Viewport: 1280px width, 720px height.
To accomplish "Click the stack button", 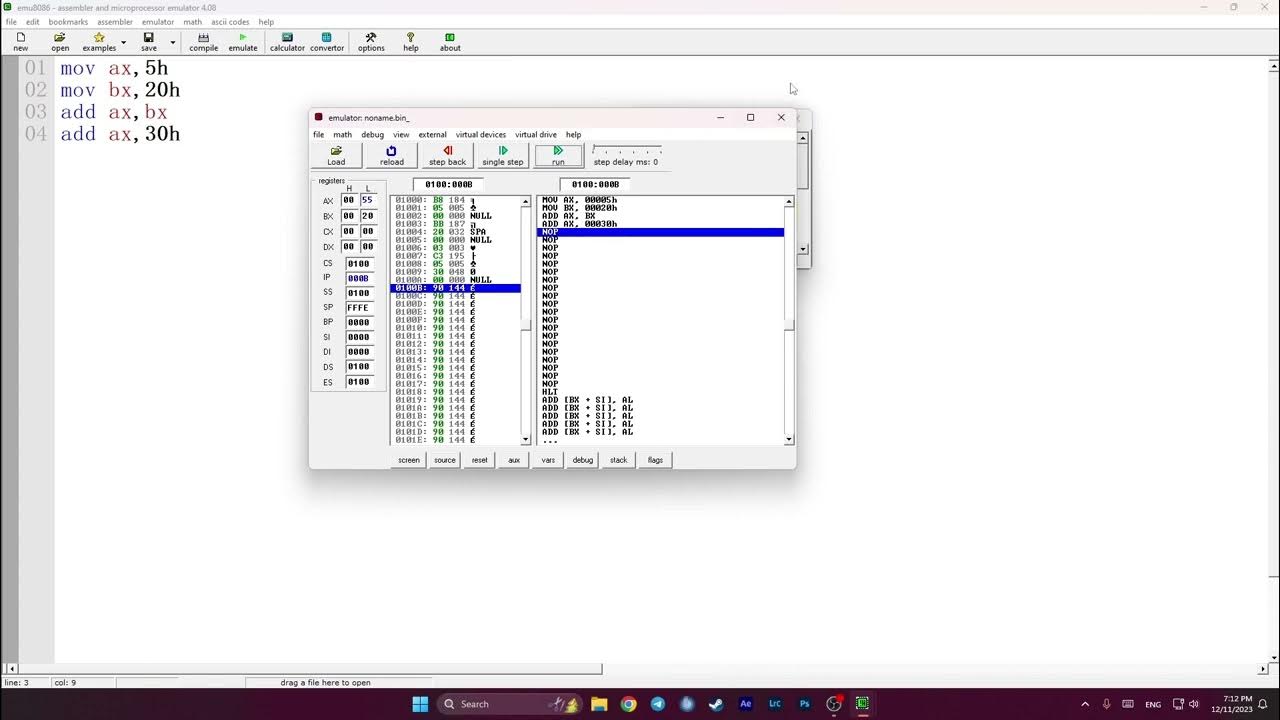I will [619, 460].
